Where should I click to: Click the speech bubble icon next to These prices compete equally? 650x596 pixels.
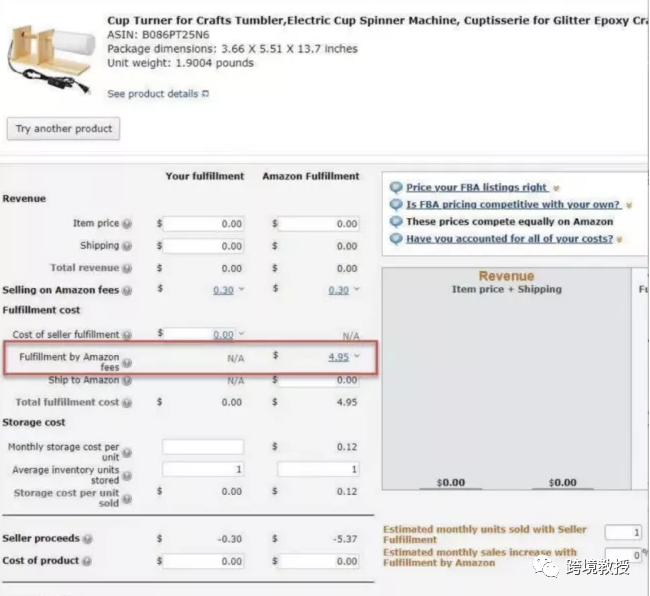(x=396, y=222)
